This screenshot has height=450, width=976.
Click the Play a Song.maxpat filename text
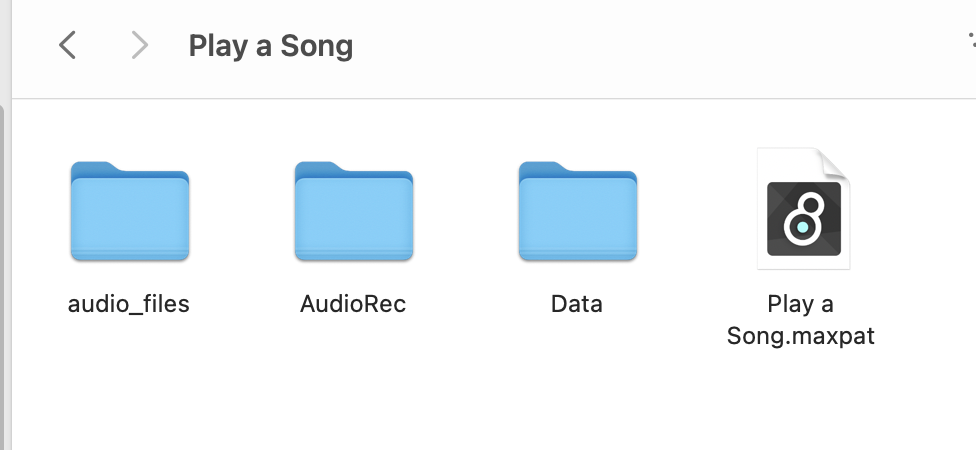(800, 320)
